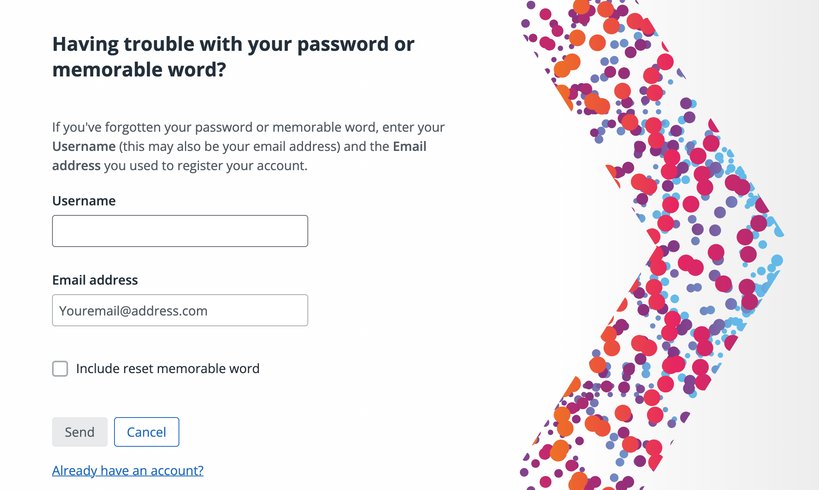Viewport: 819px width, 490px height.
Task: Click the "Include reset memorable word" label text
Action: pos(168,369)
